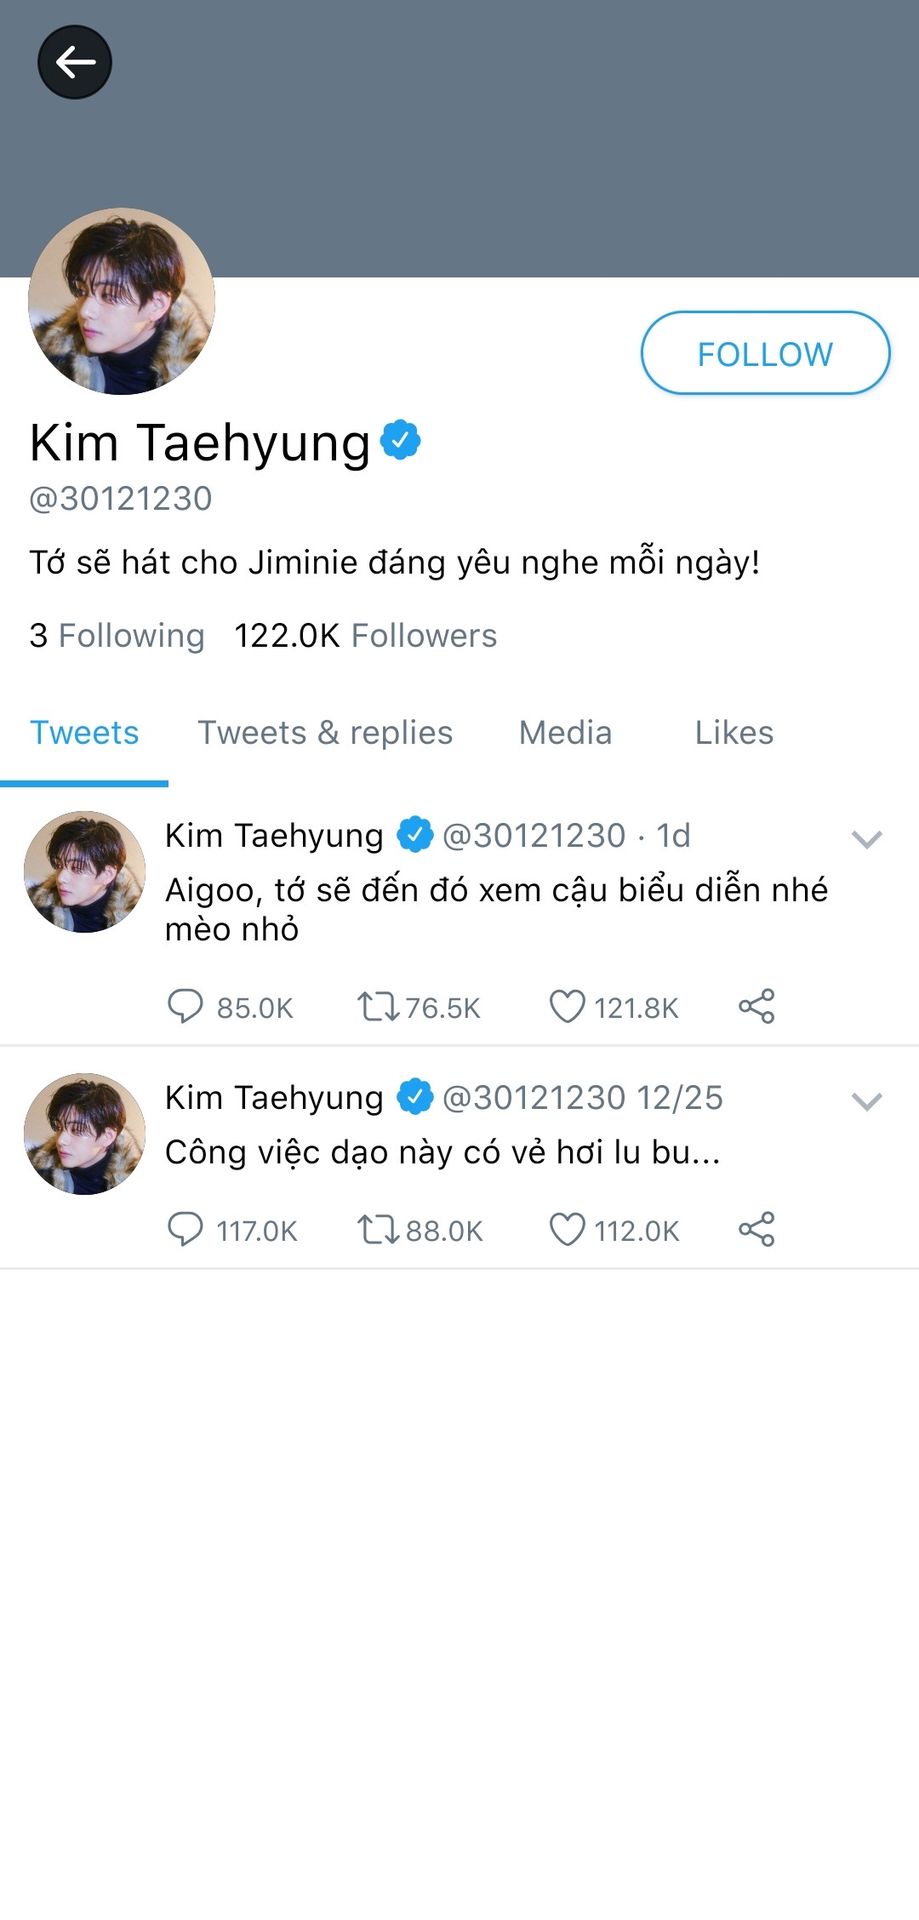Switch to Tweets & replies tab
Viewport: 919px width, 1920px height.
[x=325, y=732]
